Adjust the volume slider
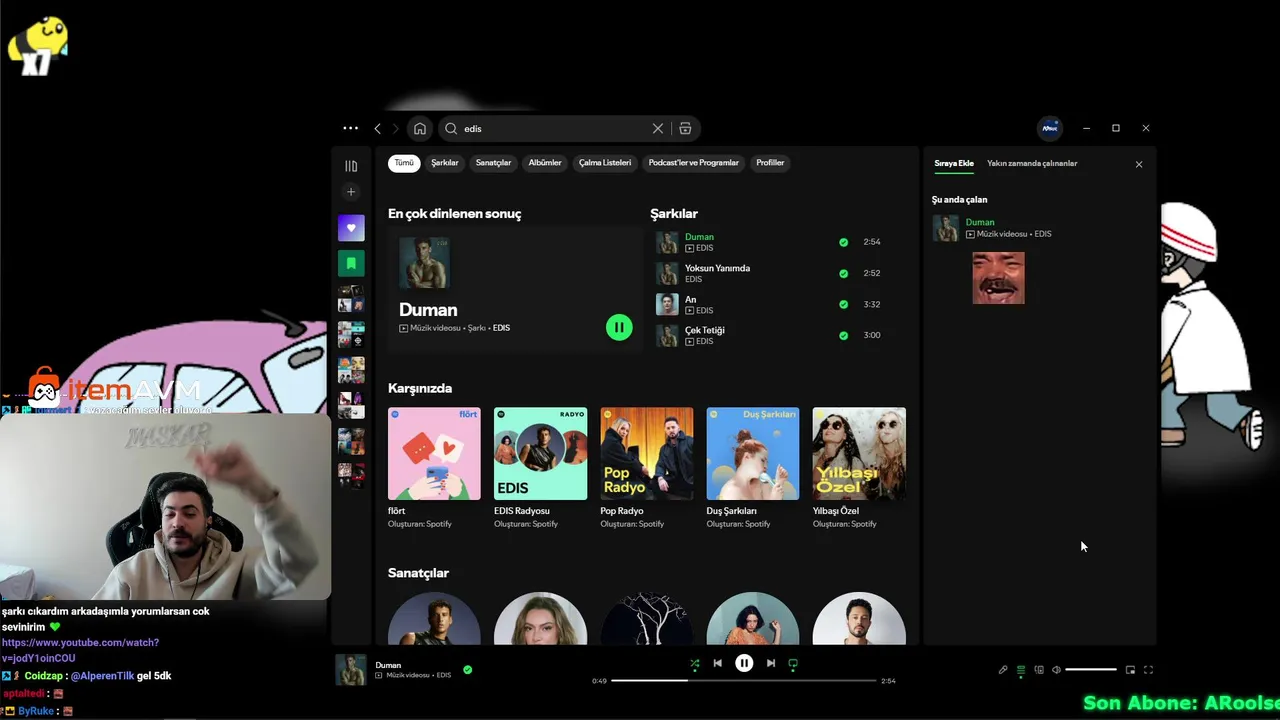Screen dimensions: 1280x720 click(1091, 670)
